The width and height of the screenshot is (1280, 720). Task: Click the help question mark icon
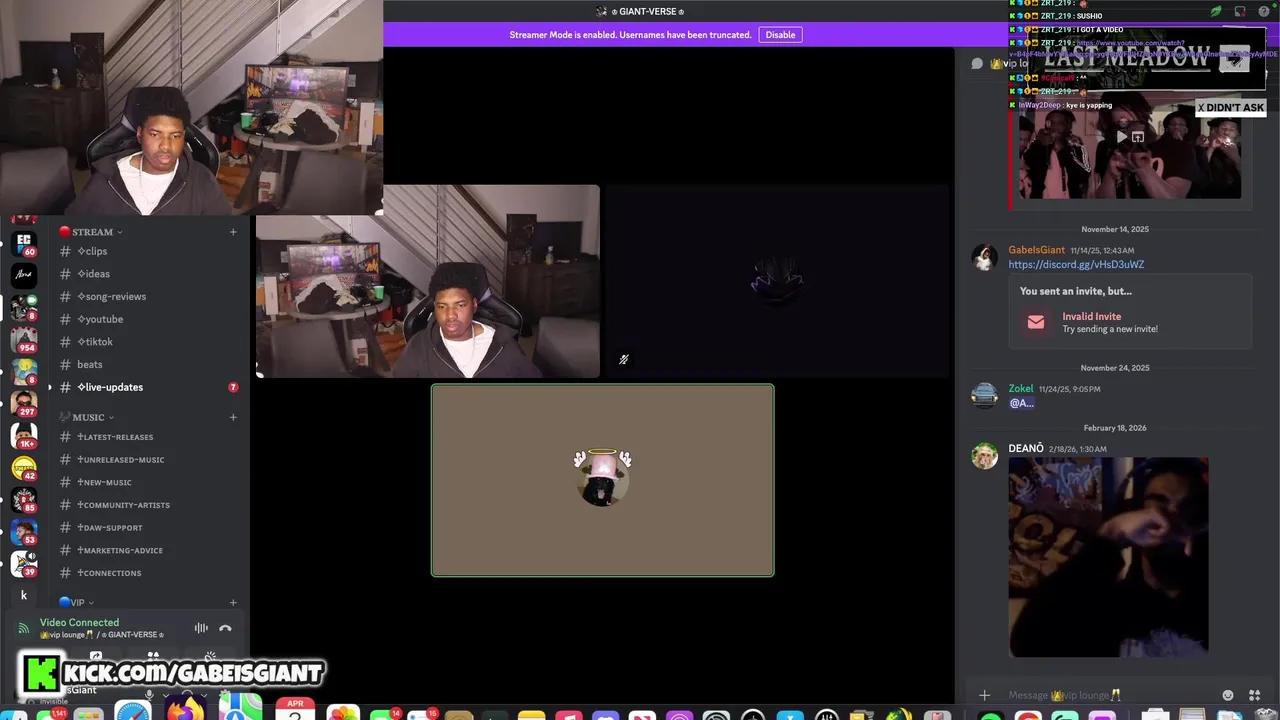pos(1264,11)
